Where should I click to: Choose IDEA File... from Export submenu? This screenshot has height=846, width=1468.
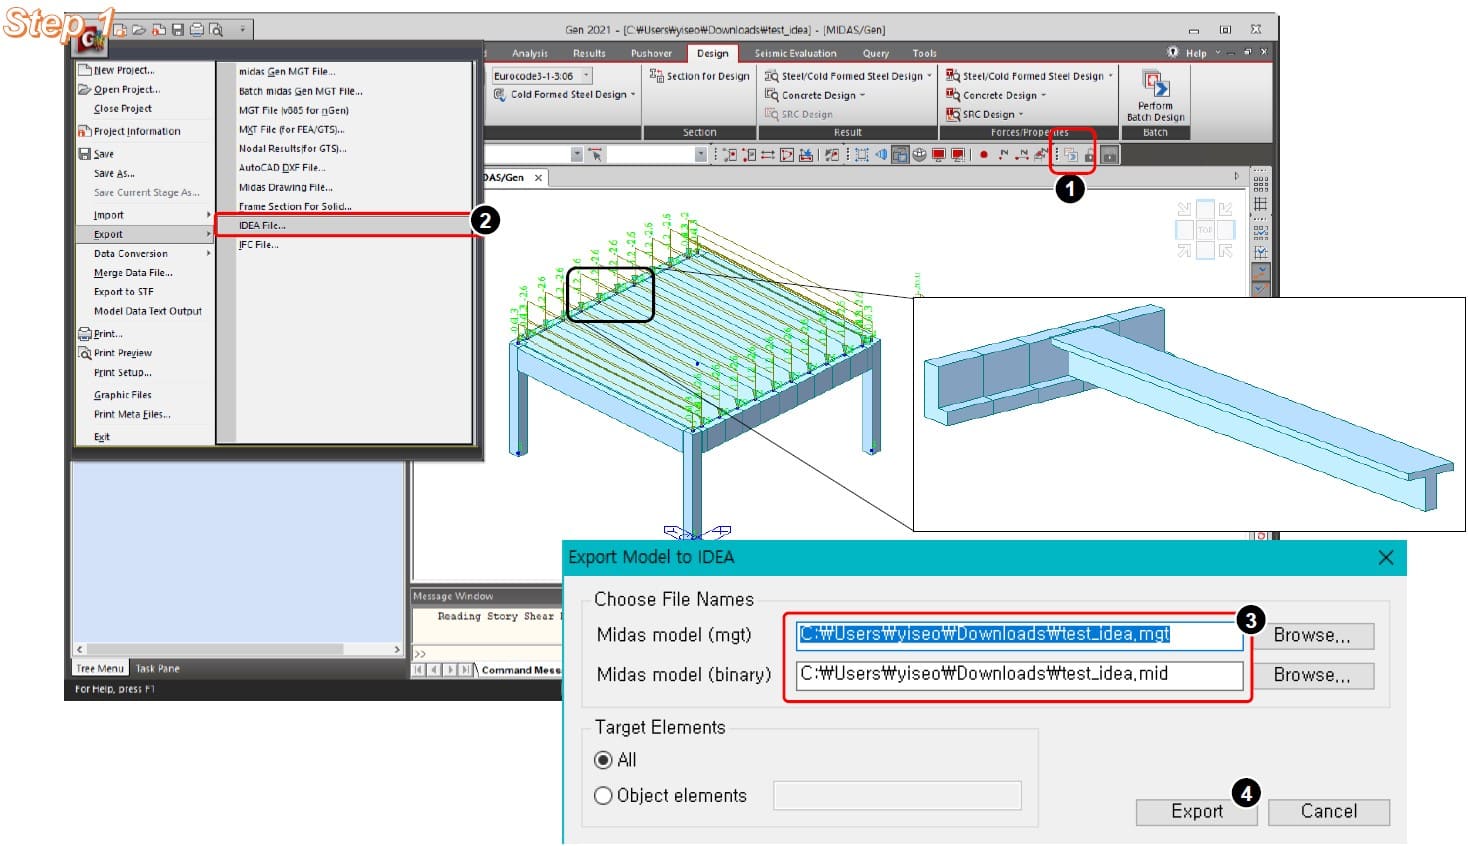coord(344,225)
